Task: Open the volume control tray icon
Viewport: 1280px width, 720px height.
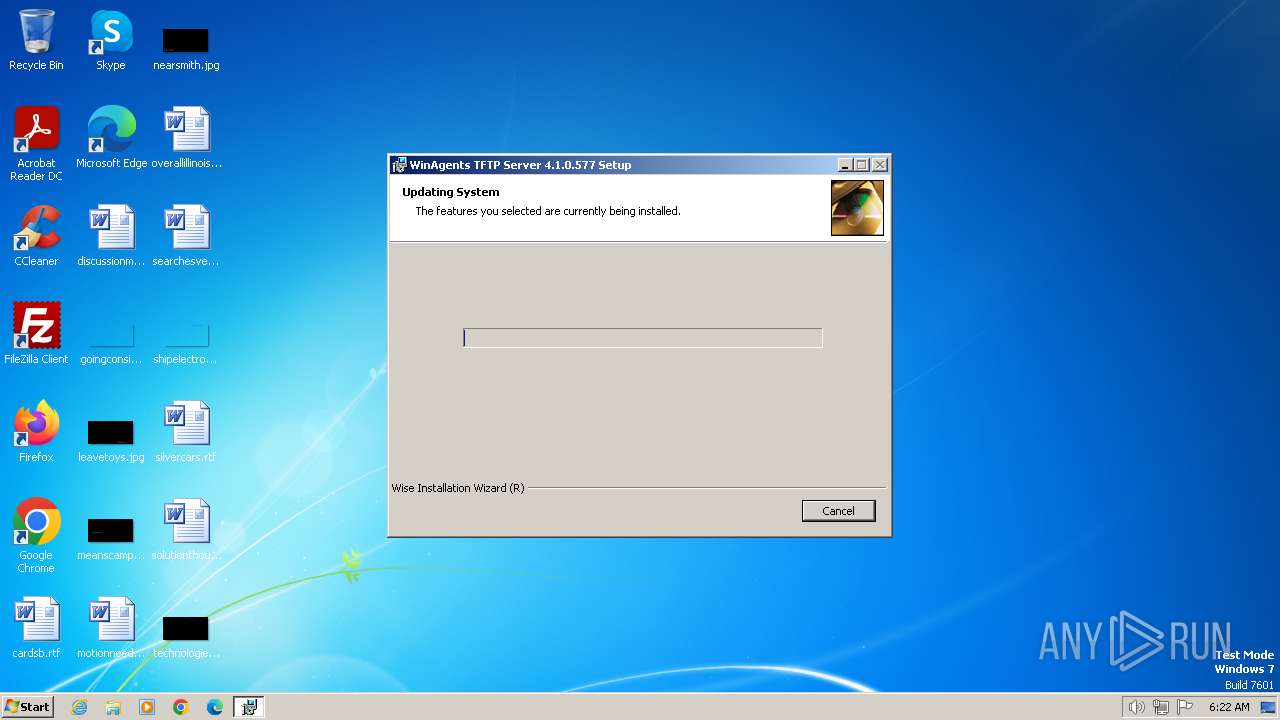Action: (x=1137, y=707)
